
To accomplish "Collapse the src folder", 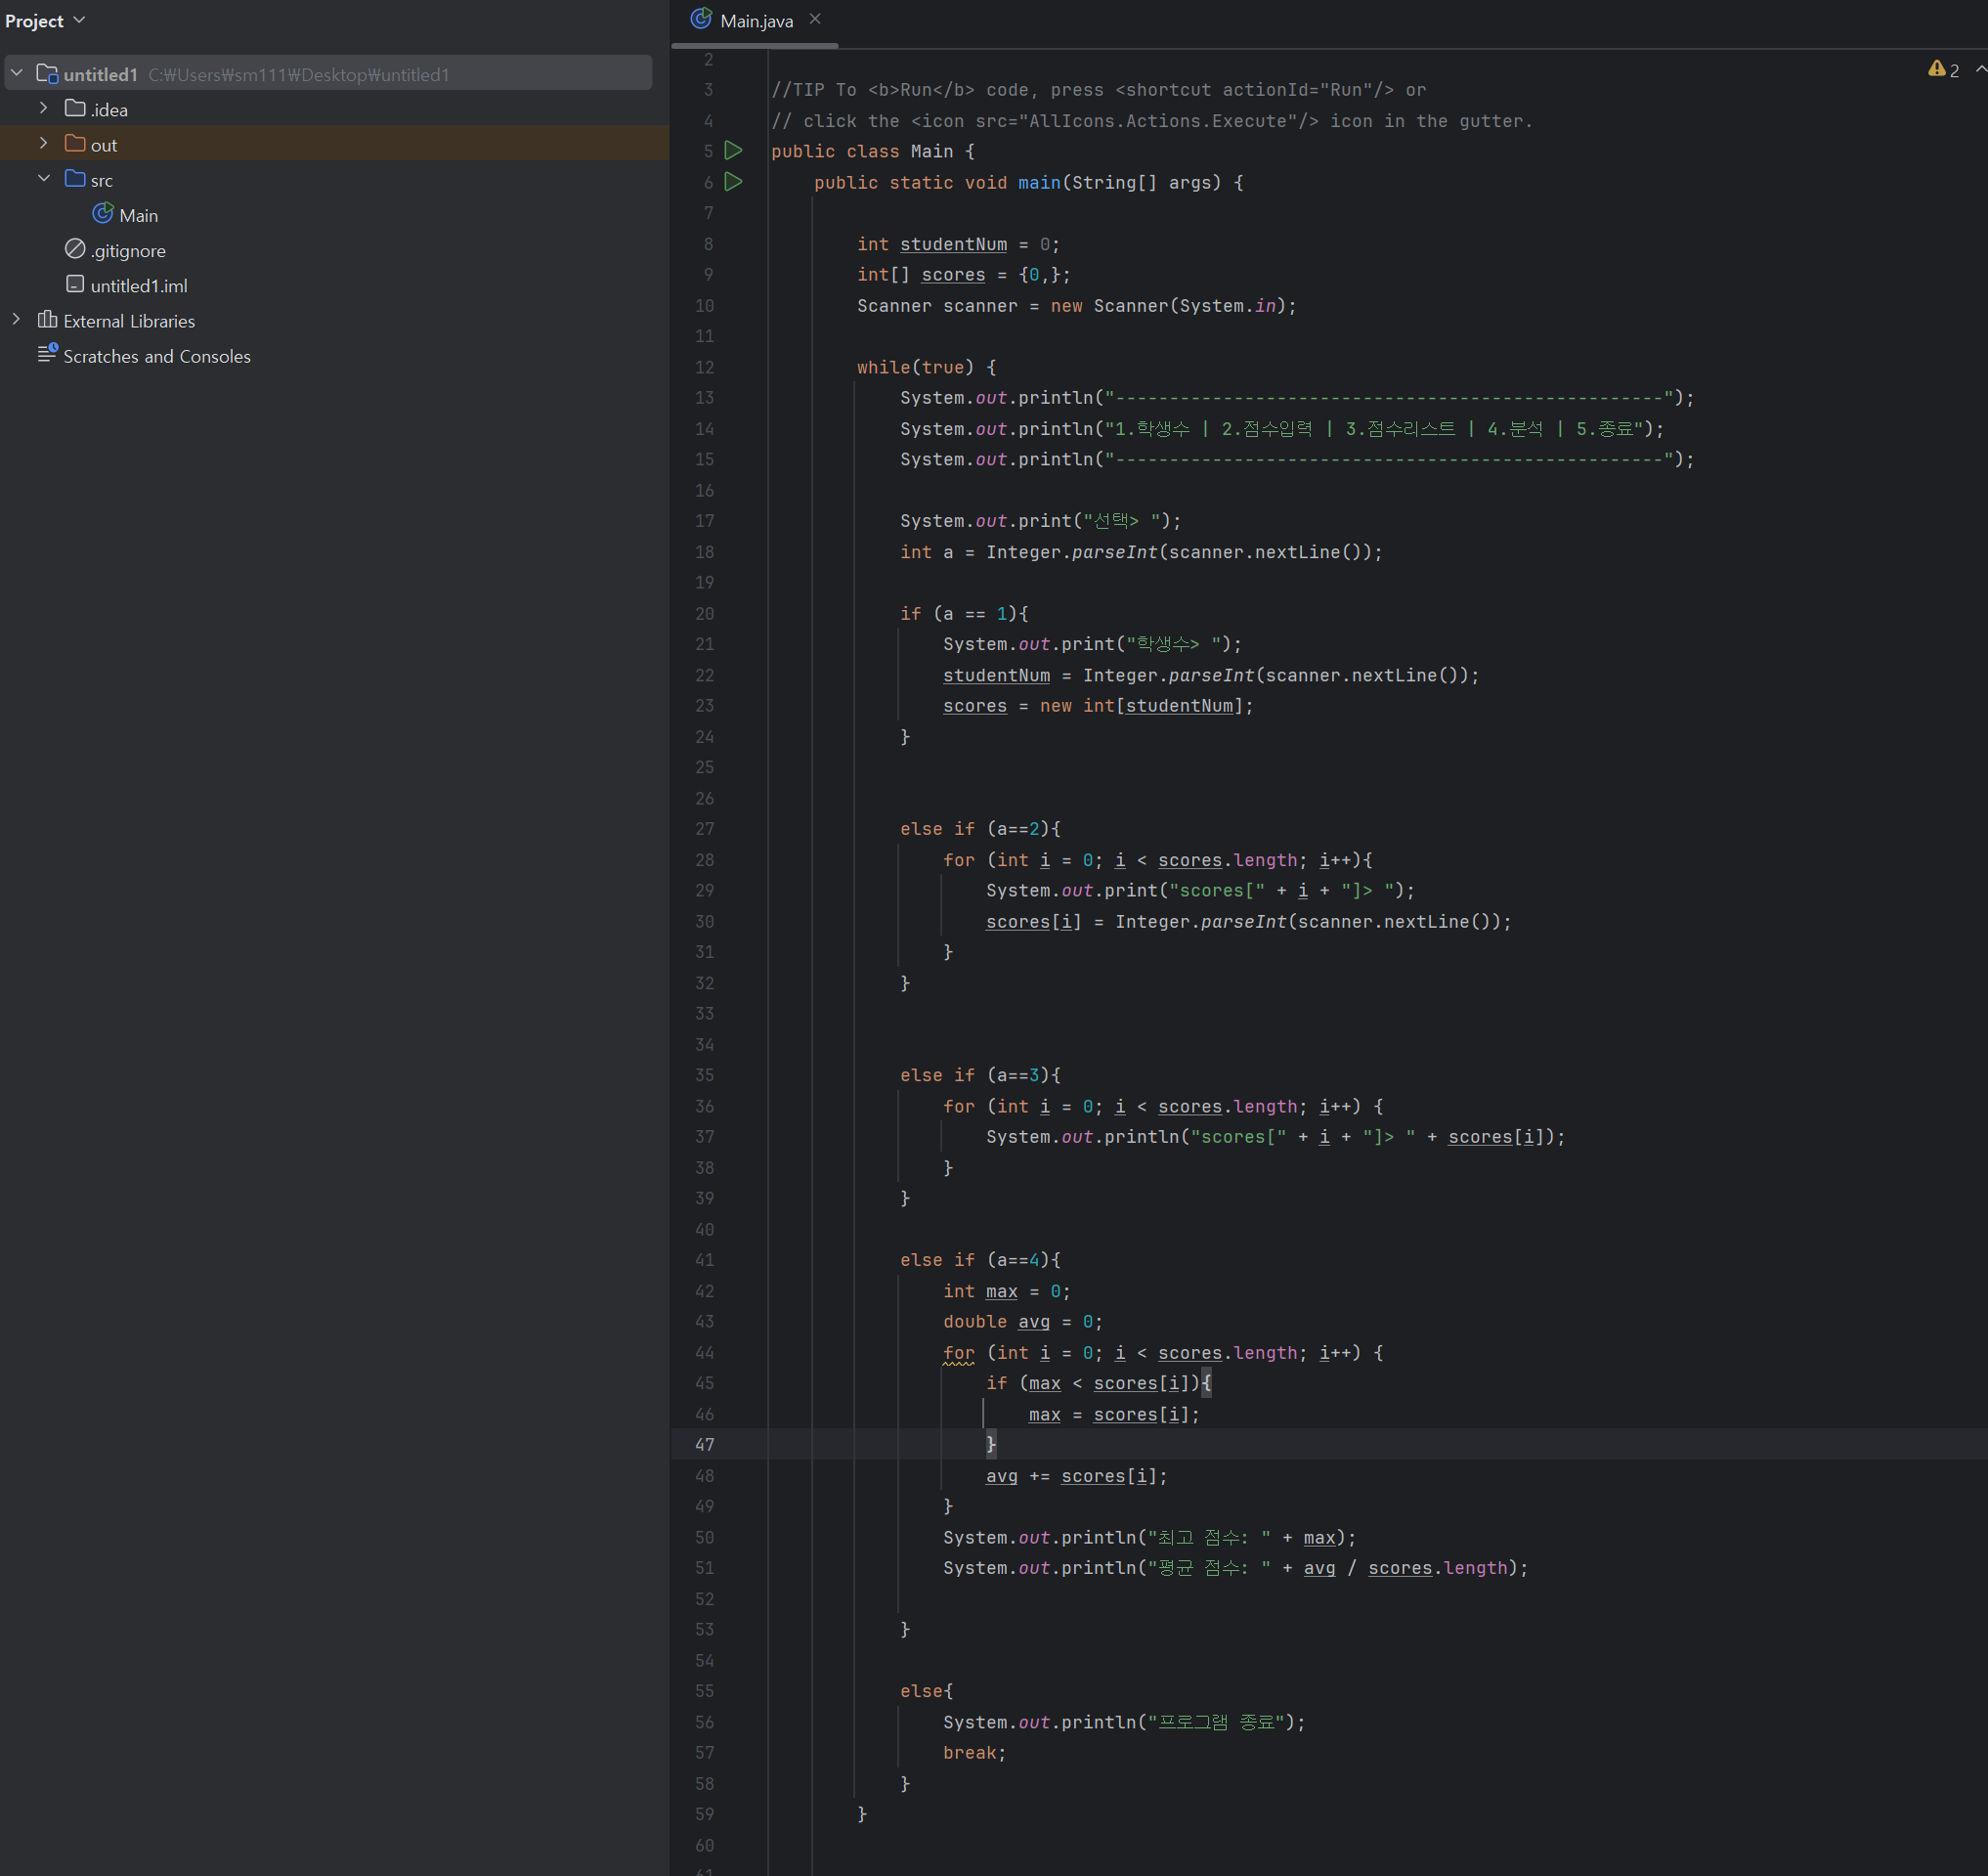I will click(43, 179).
